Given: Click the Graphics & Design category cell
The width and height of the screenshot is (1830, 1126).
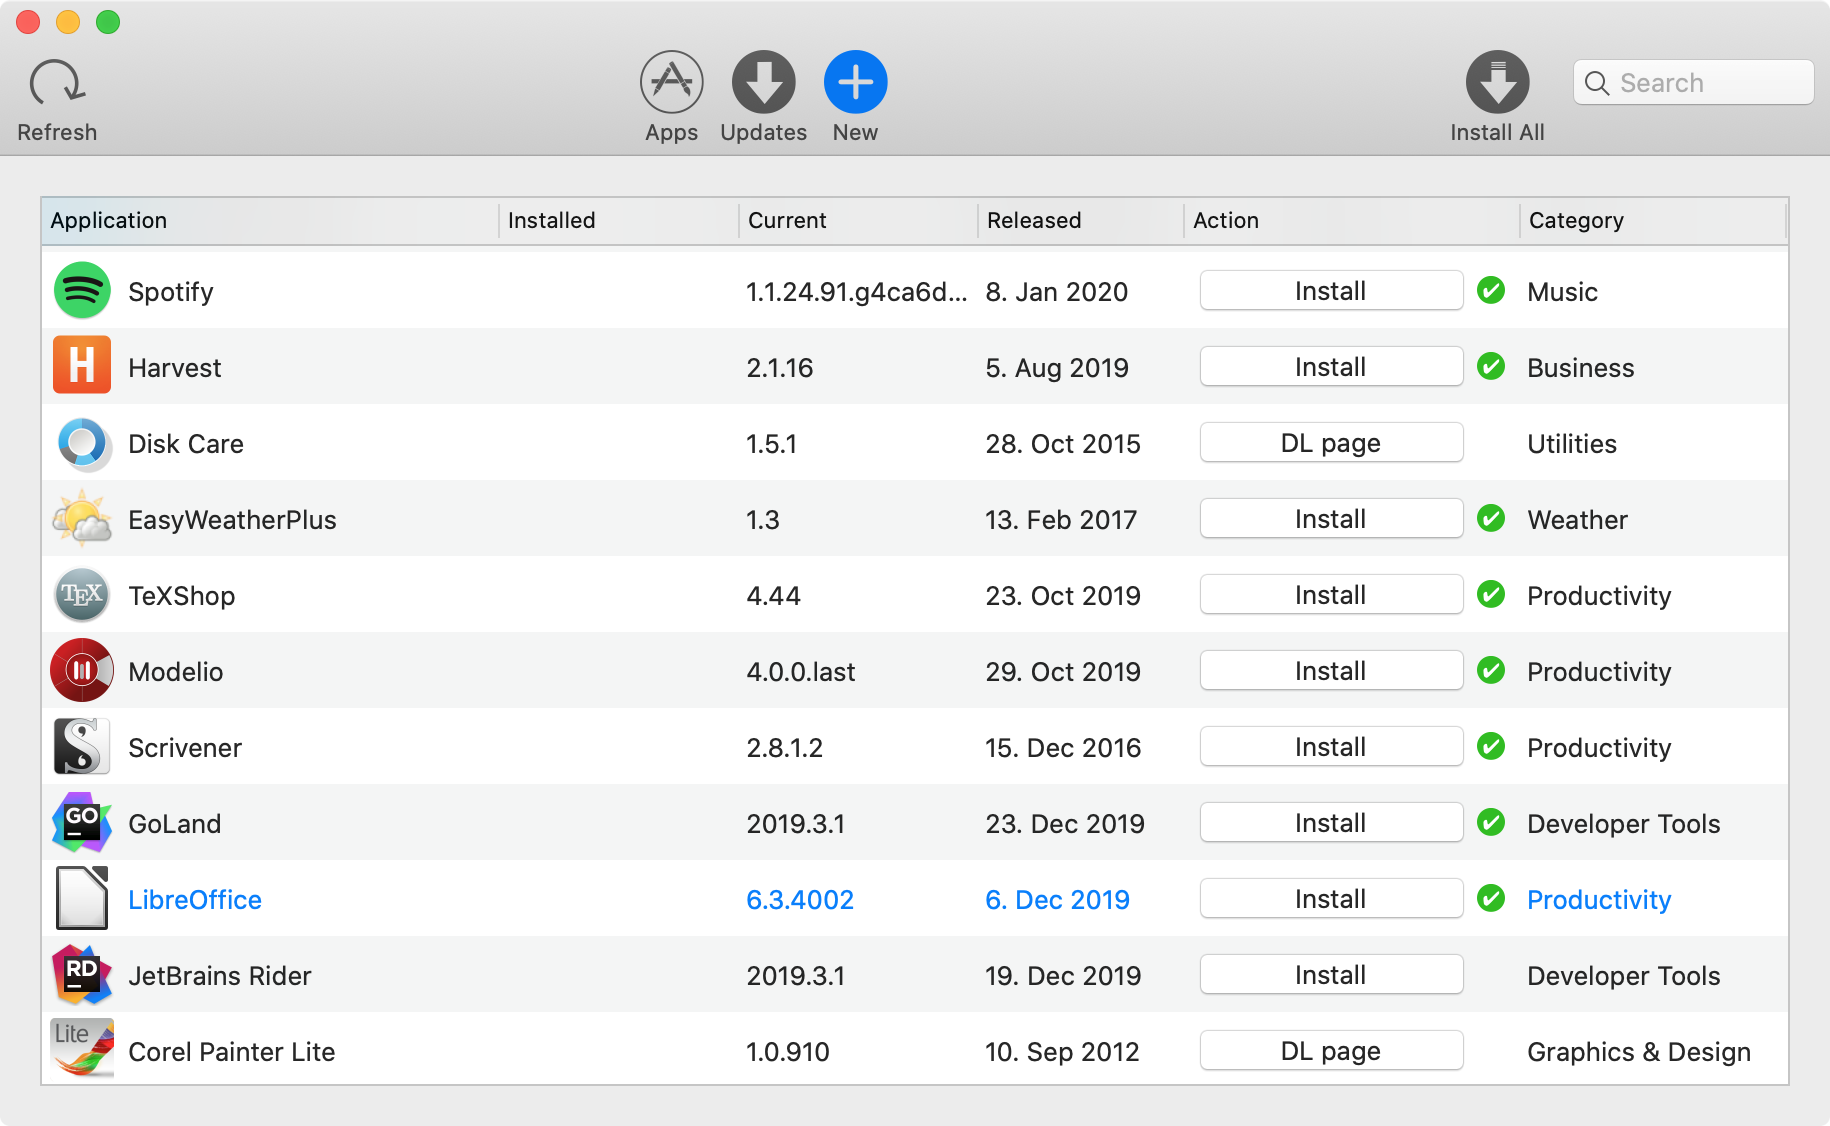Looking at the screenshot, I should click(1639, 1052).
